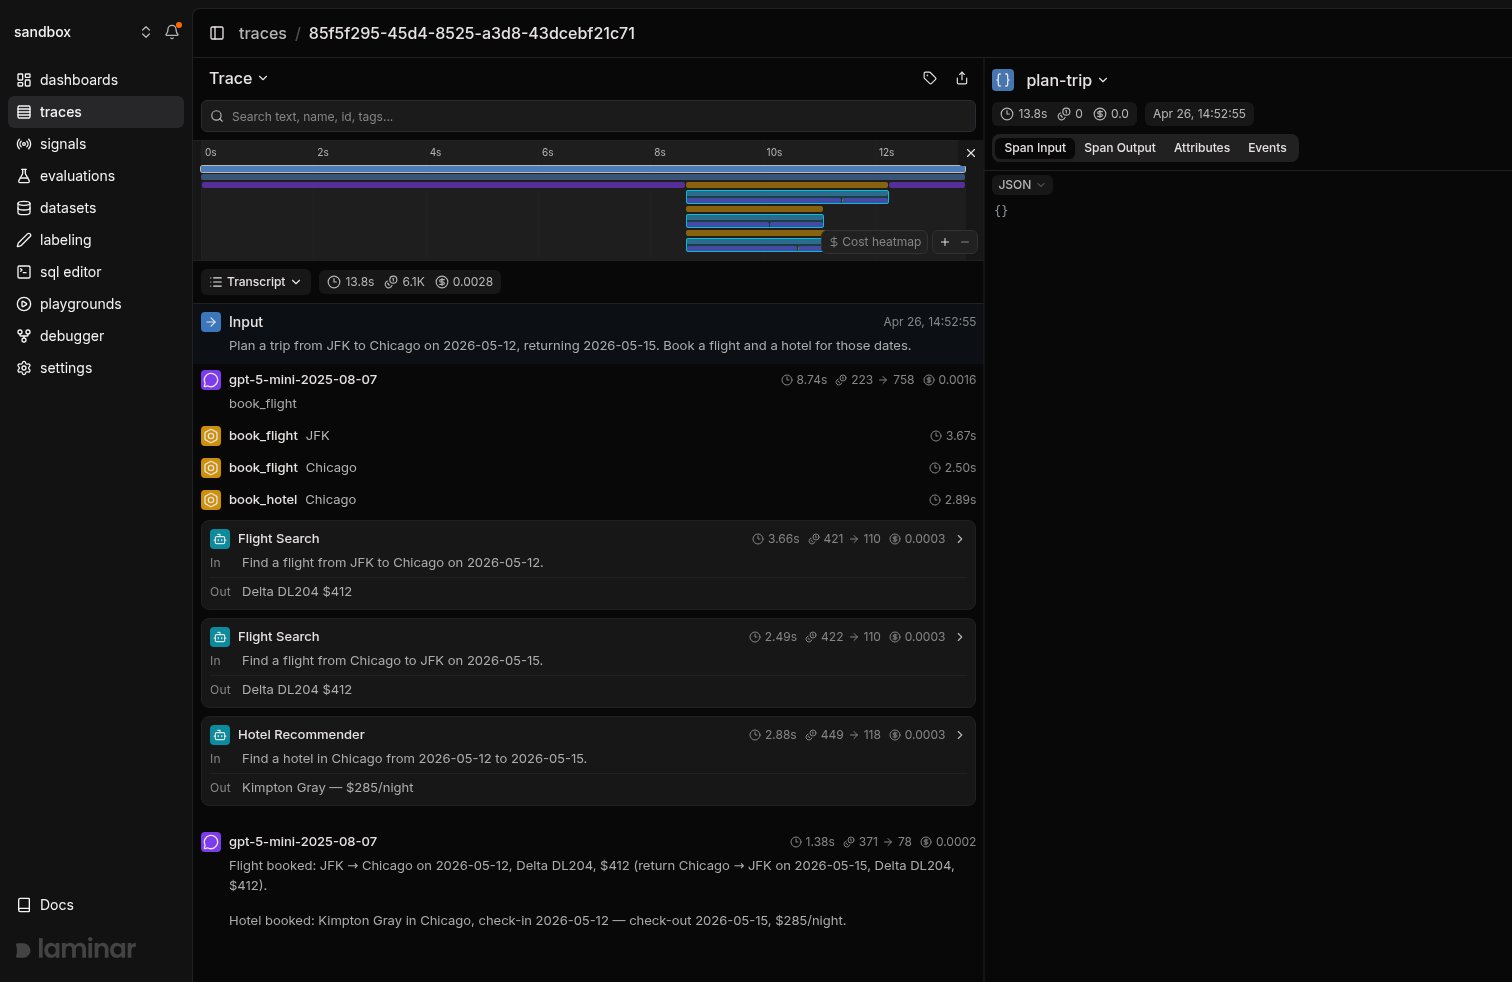The height and width of the screenshot is (982, 1512).
Task: Click the plan-trip span braces icon
Action: pos(1003,80)
